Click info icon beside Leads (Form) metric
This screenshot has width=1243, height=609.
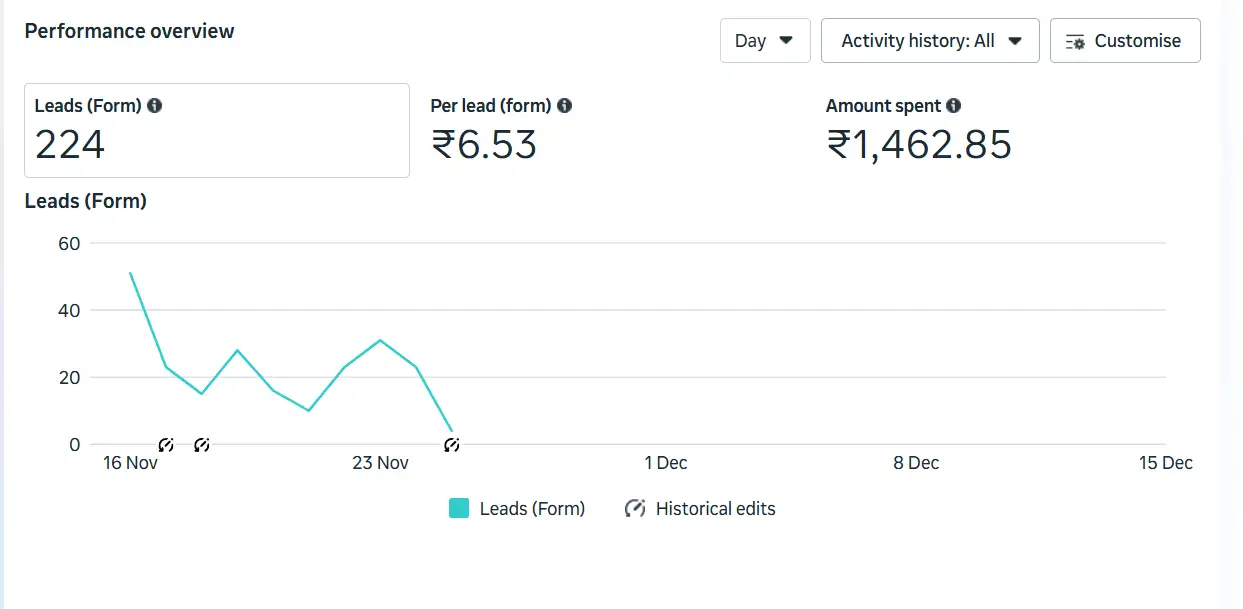155,106
